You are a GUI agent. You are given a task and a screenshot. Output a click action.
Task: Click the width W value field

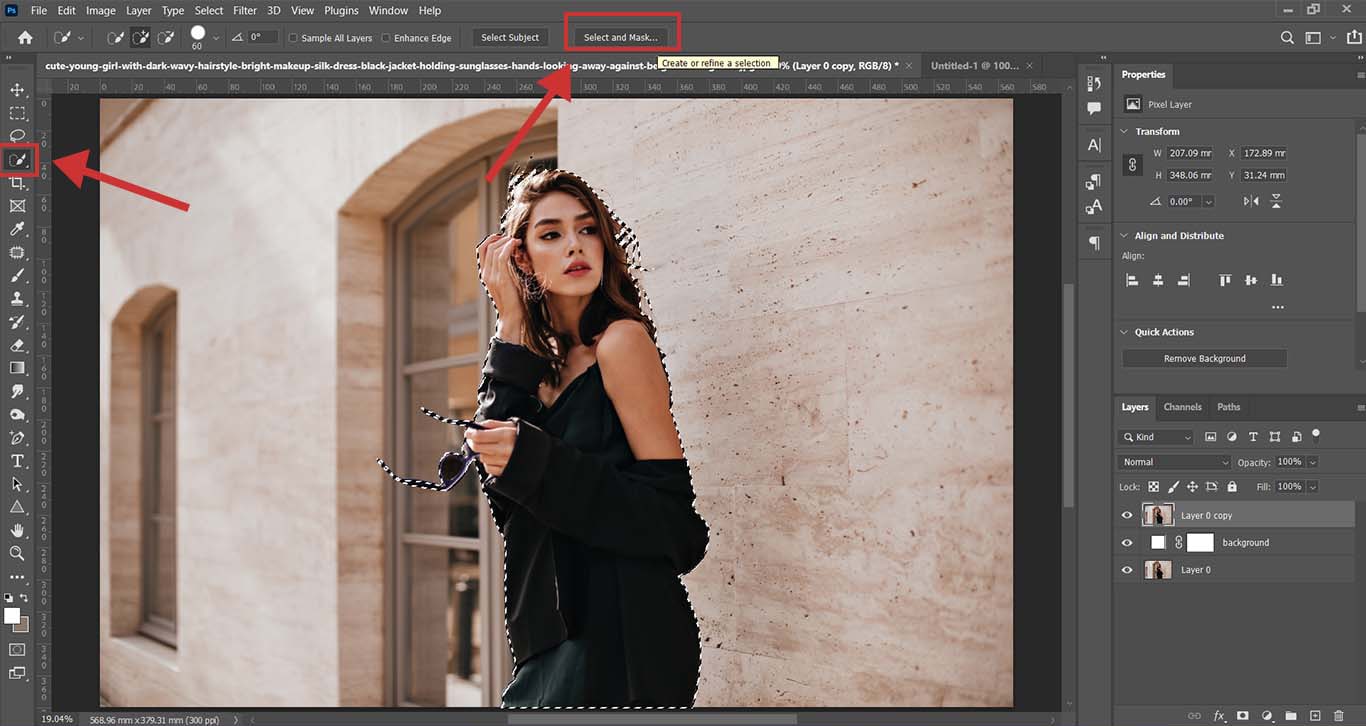1189,153
